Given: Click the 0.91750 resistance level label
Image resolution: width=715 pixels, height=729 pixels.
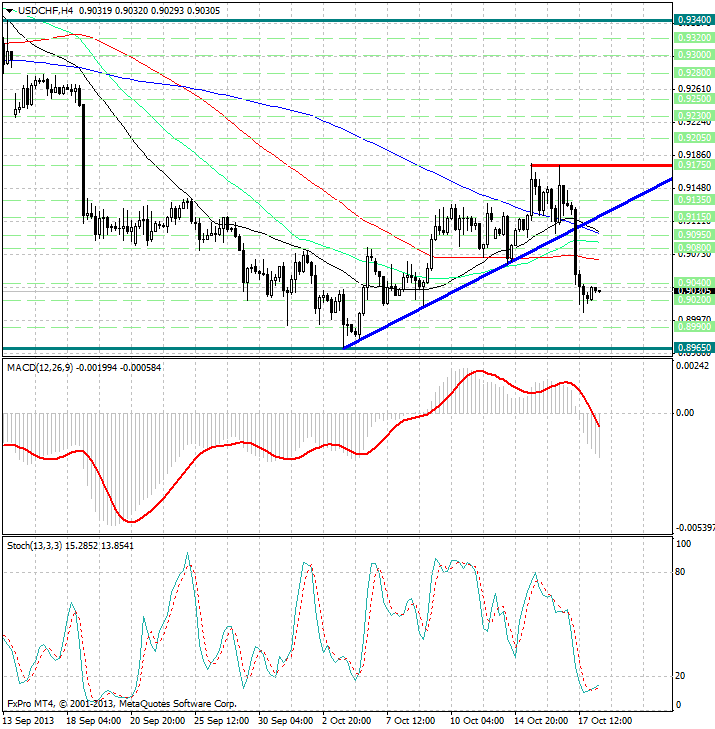Looking at the screenshot, I should tap(694, 165).
